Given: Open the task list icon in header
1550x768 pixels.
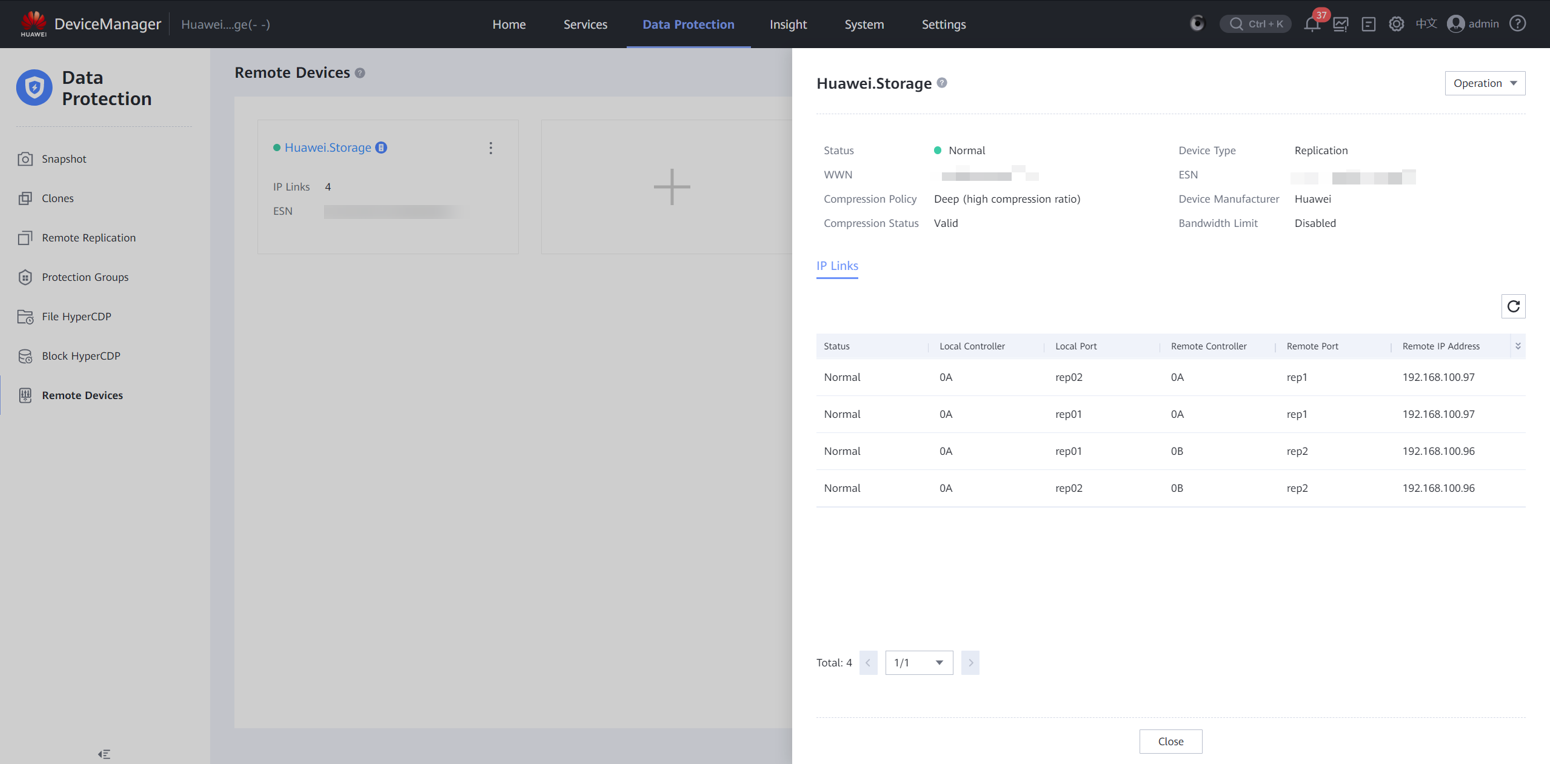Looking at the screenshot, I should [1368, 24].
